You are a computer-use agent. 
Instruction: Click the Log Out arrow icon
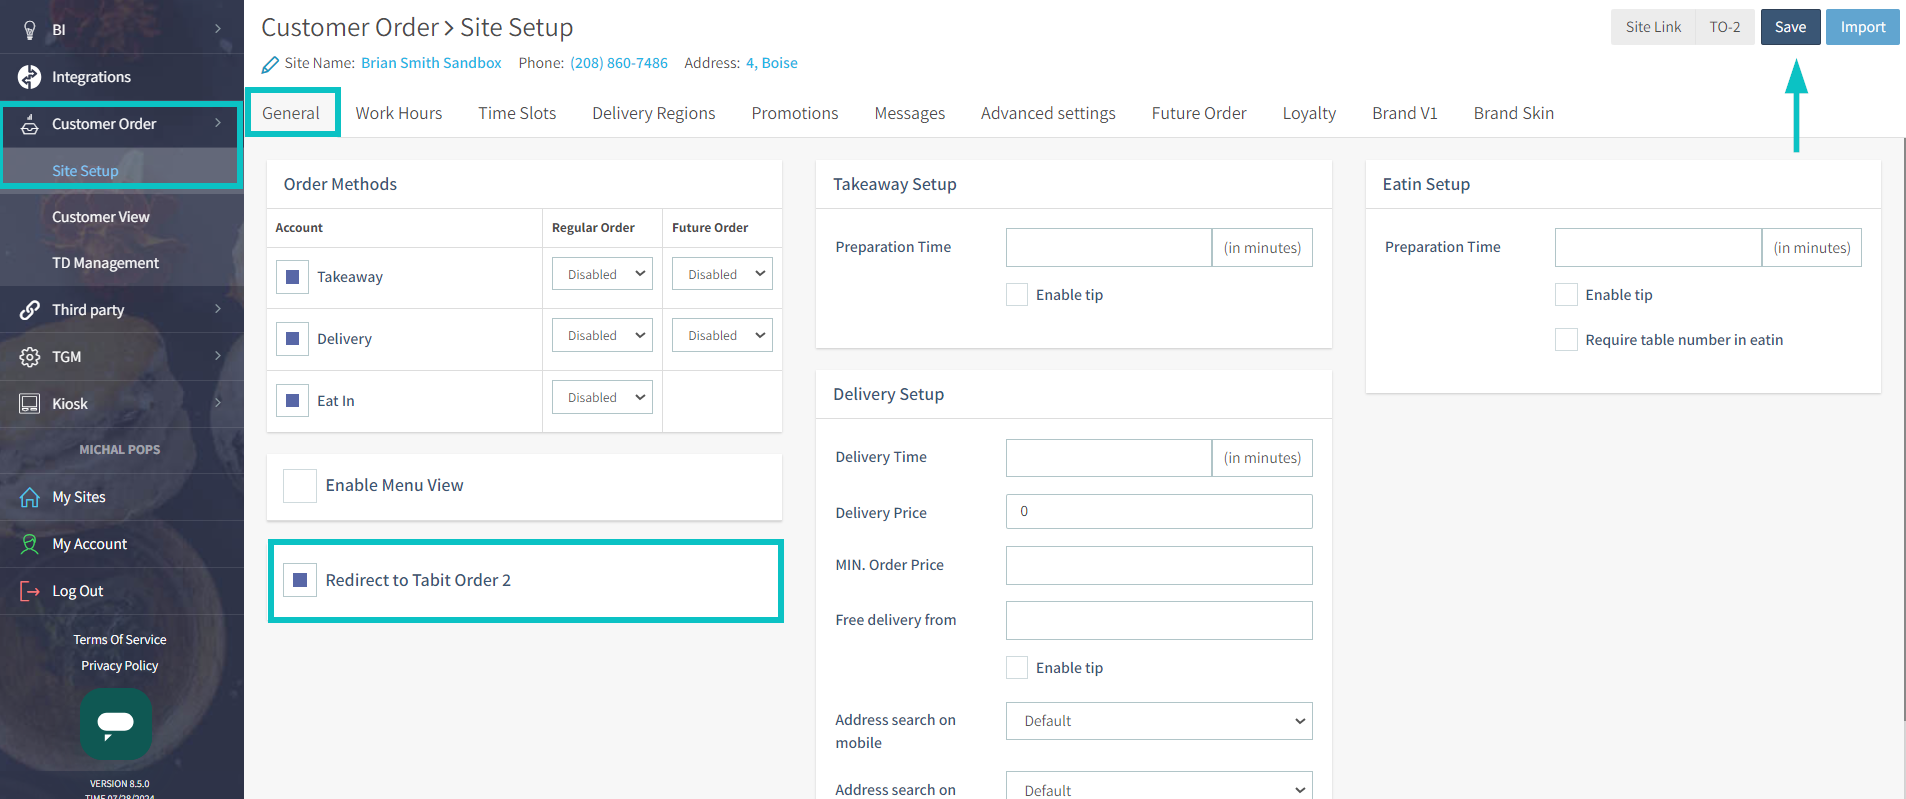[30, 591]
